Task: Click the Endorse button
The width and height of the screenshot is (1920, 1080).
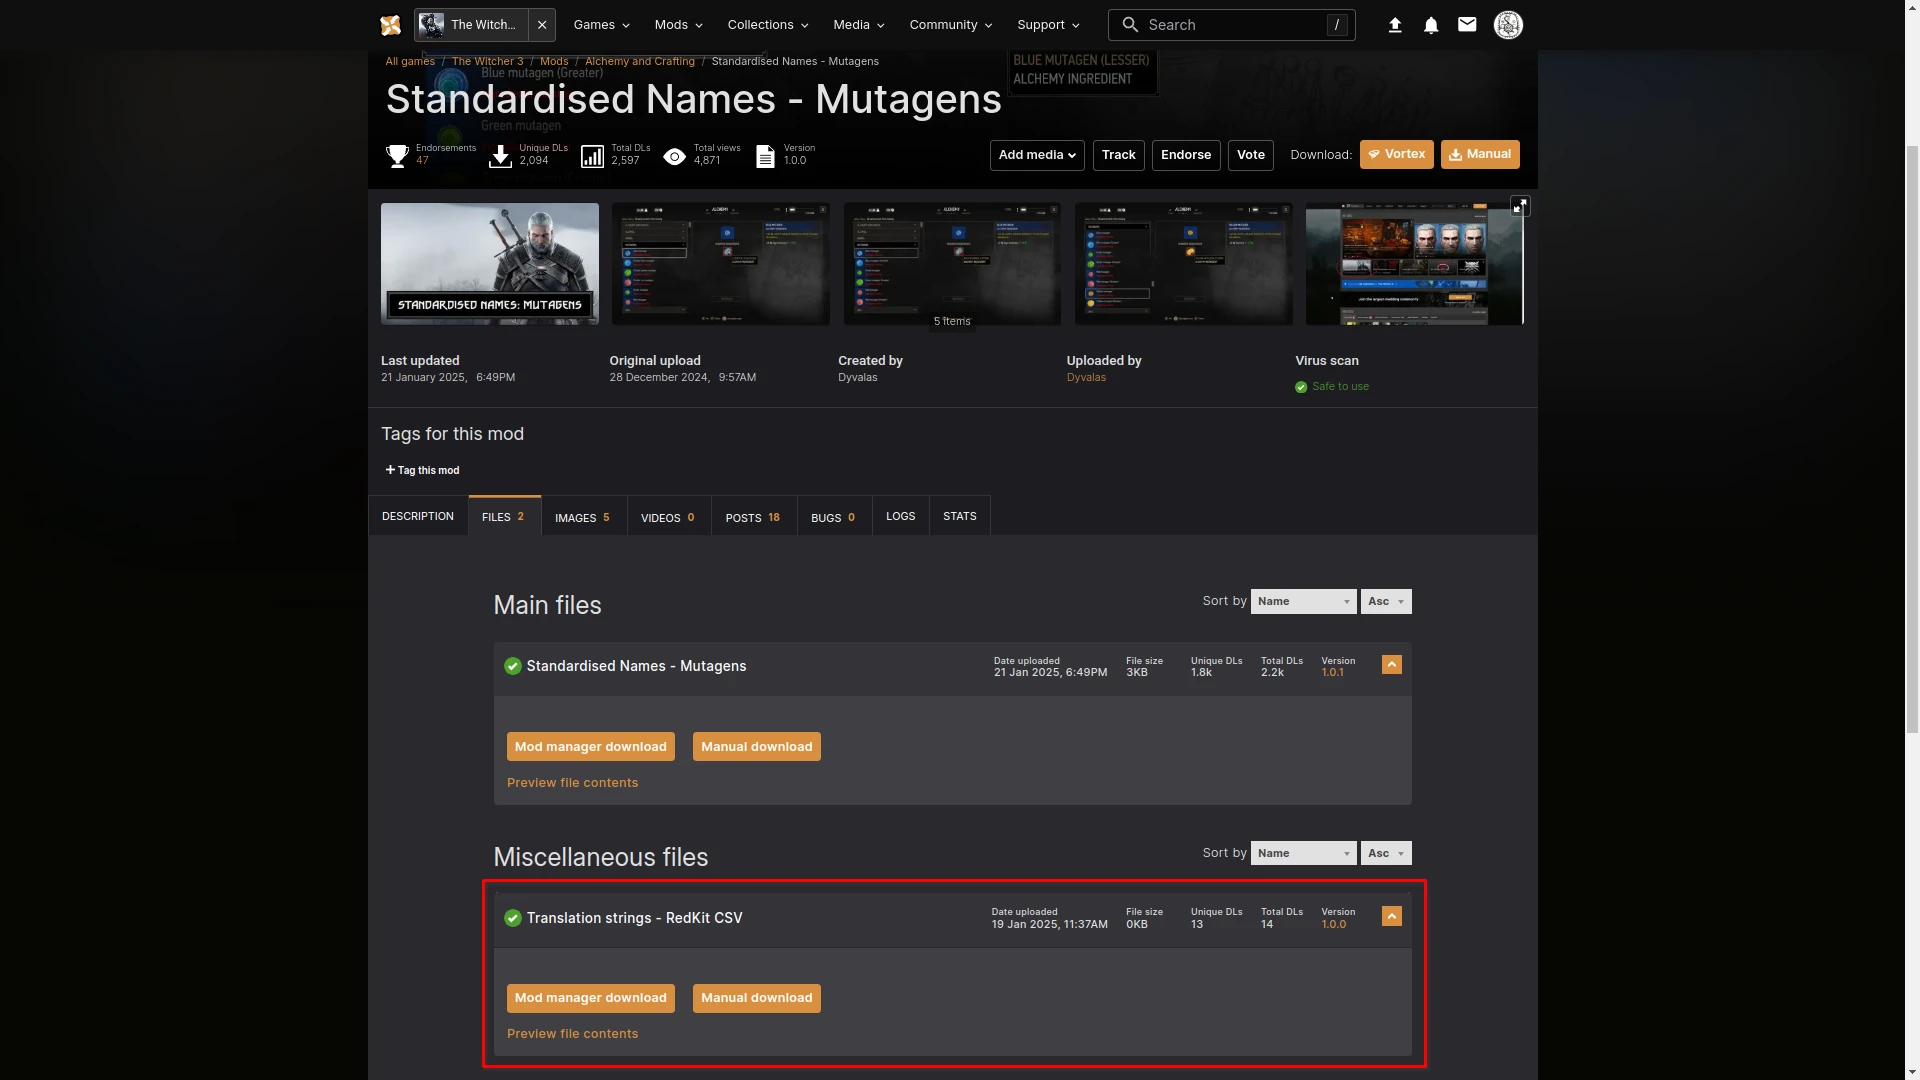Action: [x=1186, y=155]
